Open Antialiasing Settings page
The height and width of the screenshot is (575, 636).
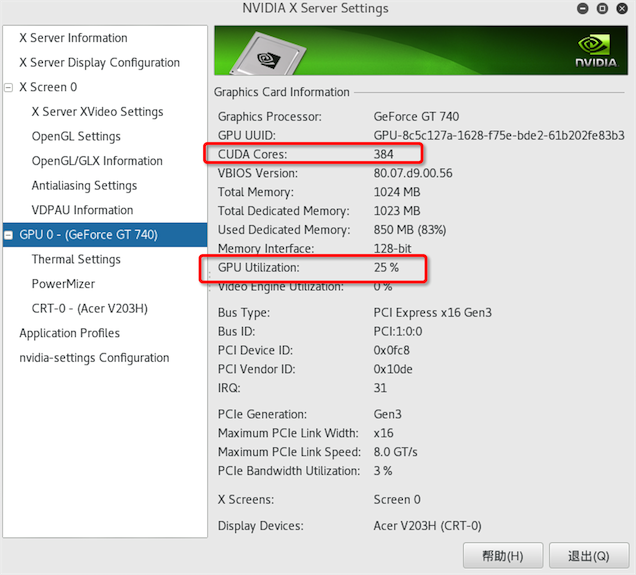tap(84, 185)
